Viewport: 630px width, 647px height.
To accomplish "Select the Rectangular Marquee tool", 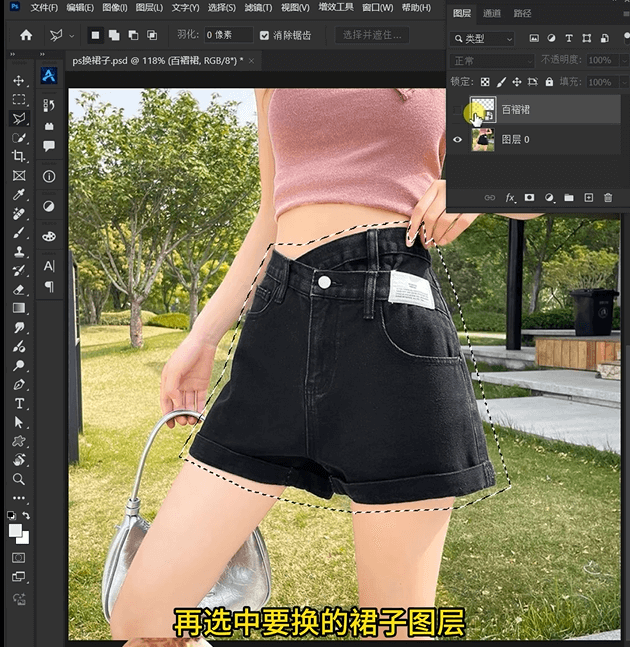I will coord(19,99).
